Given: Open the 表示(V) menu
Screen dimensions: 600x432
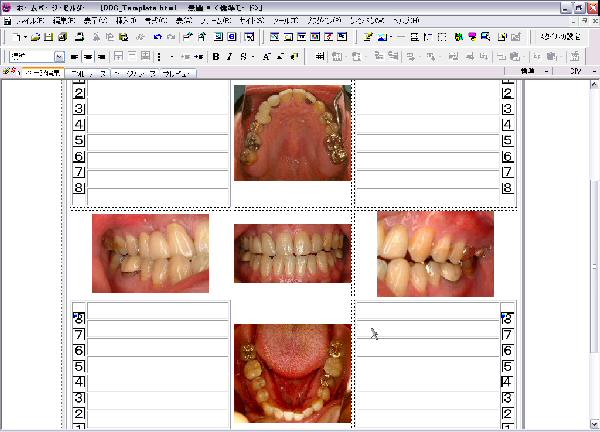Looking at the screenshot, I should [x=95, y=20].
